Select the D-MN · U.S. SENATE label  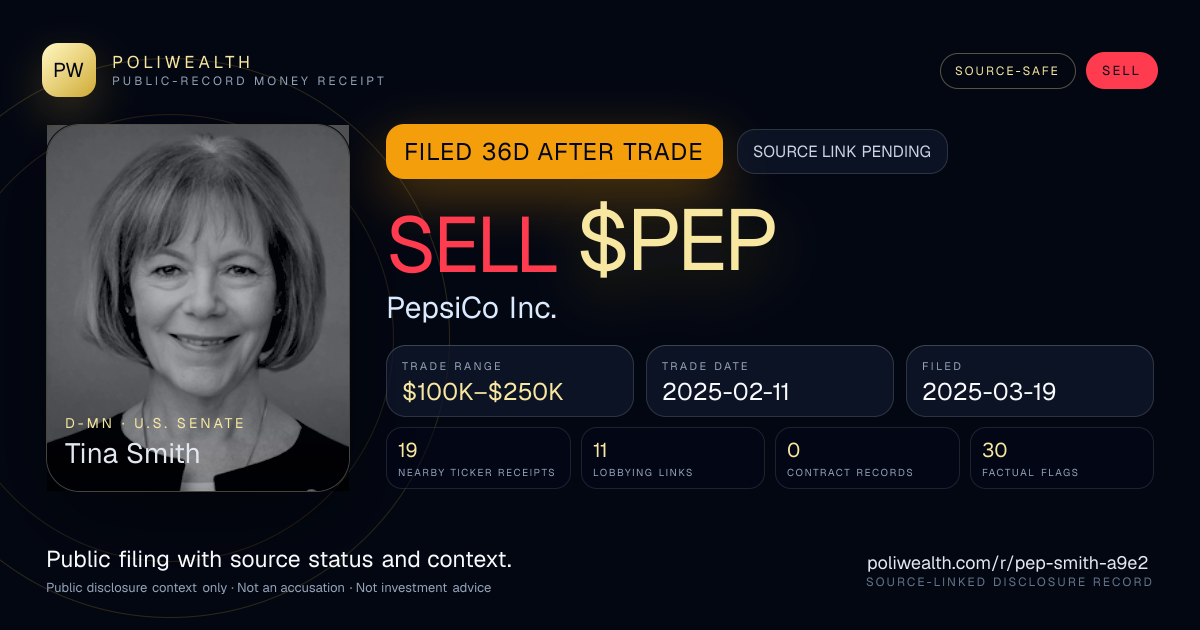click(155, 423)
